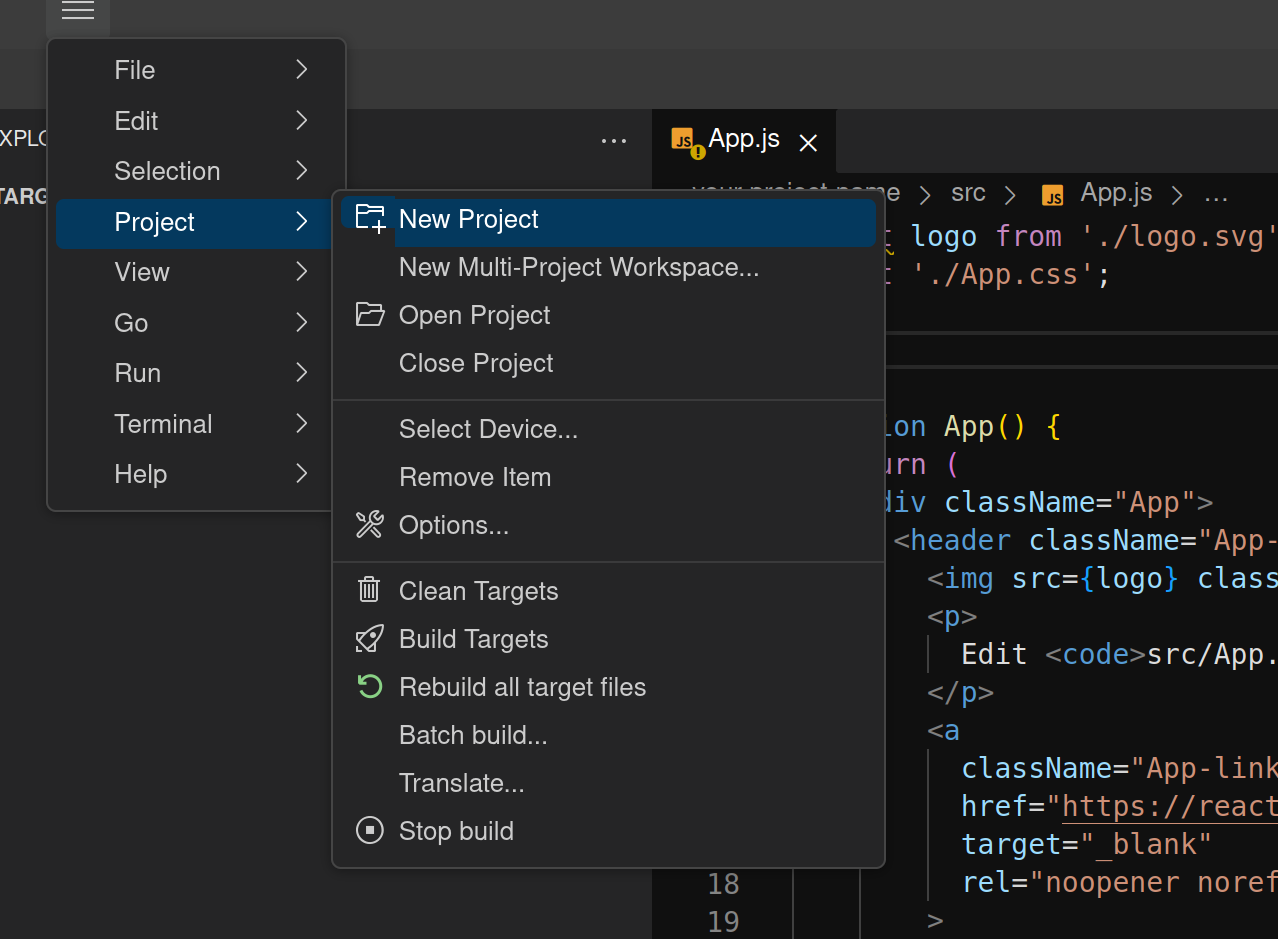Choose Close Project
This screenshot has height=939, width=1278.
608,364
